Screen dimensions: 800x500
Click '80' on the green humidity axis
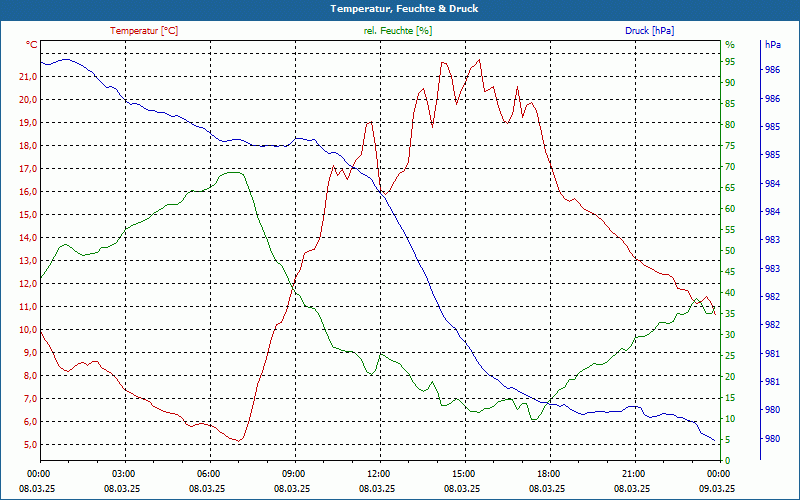coord(731,124)
